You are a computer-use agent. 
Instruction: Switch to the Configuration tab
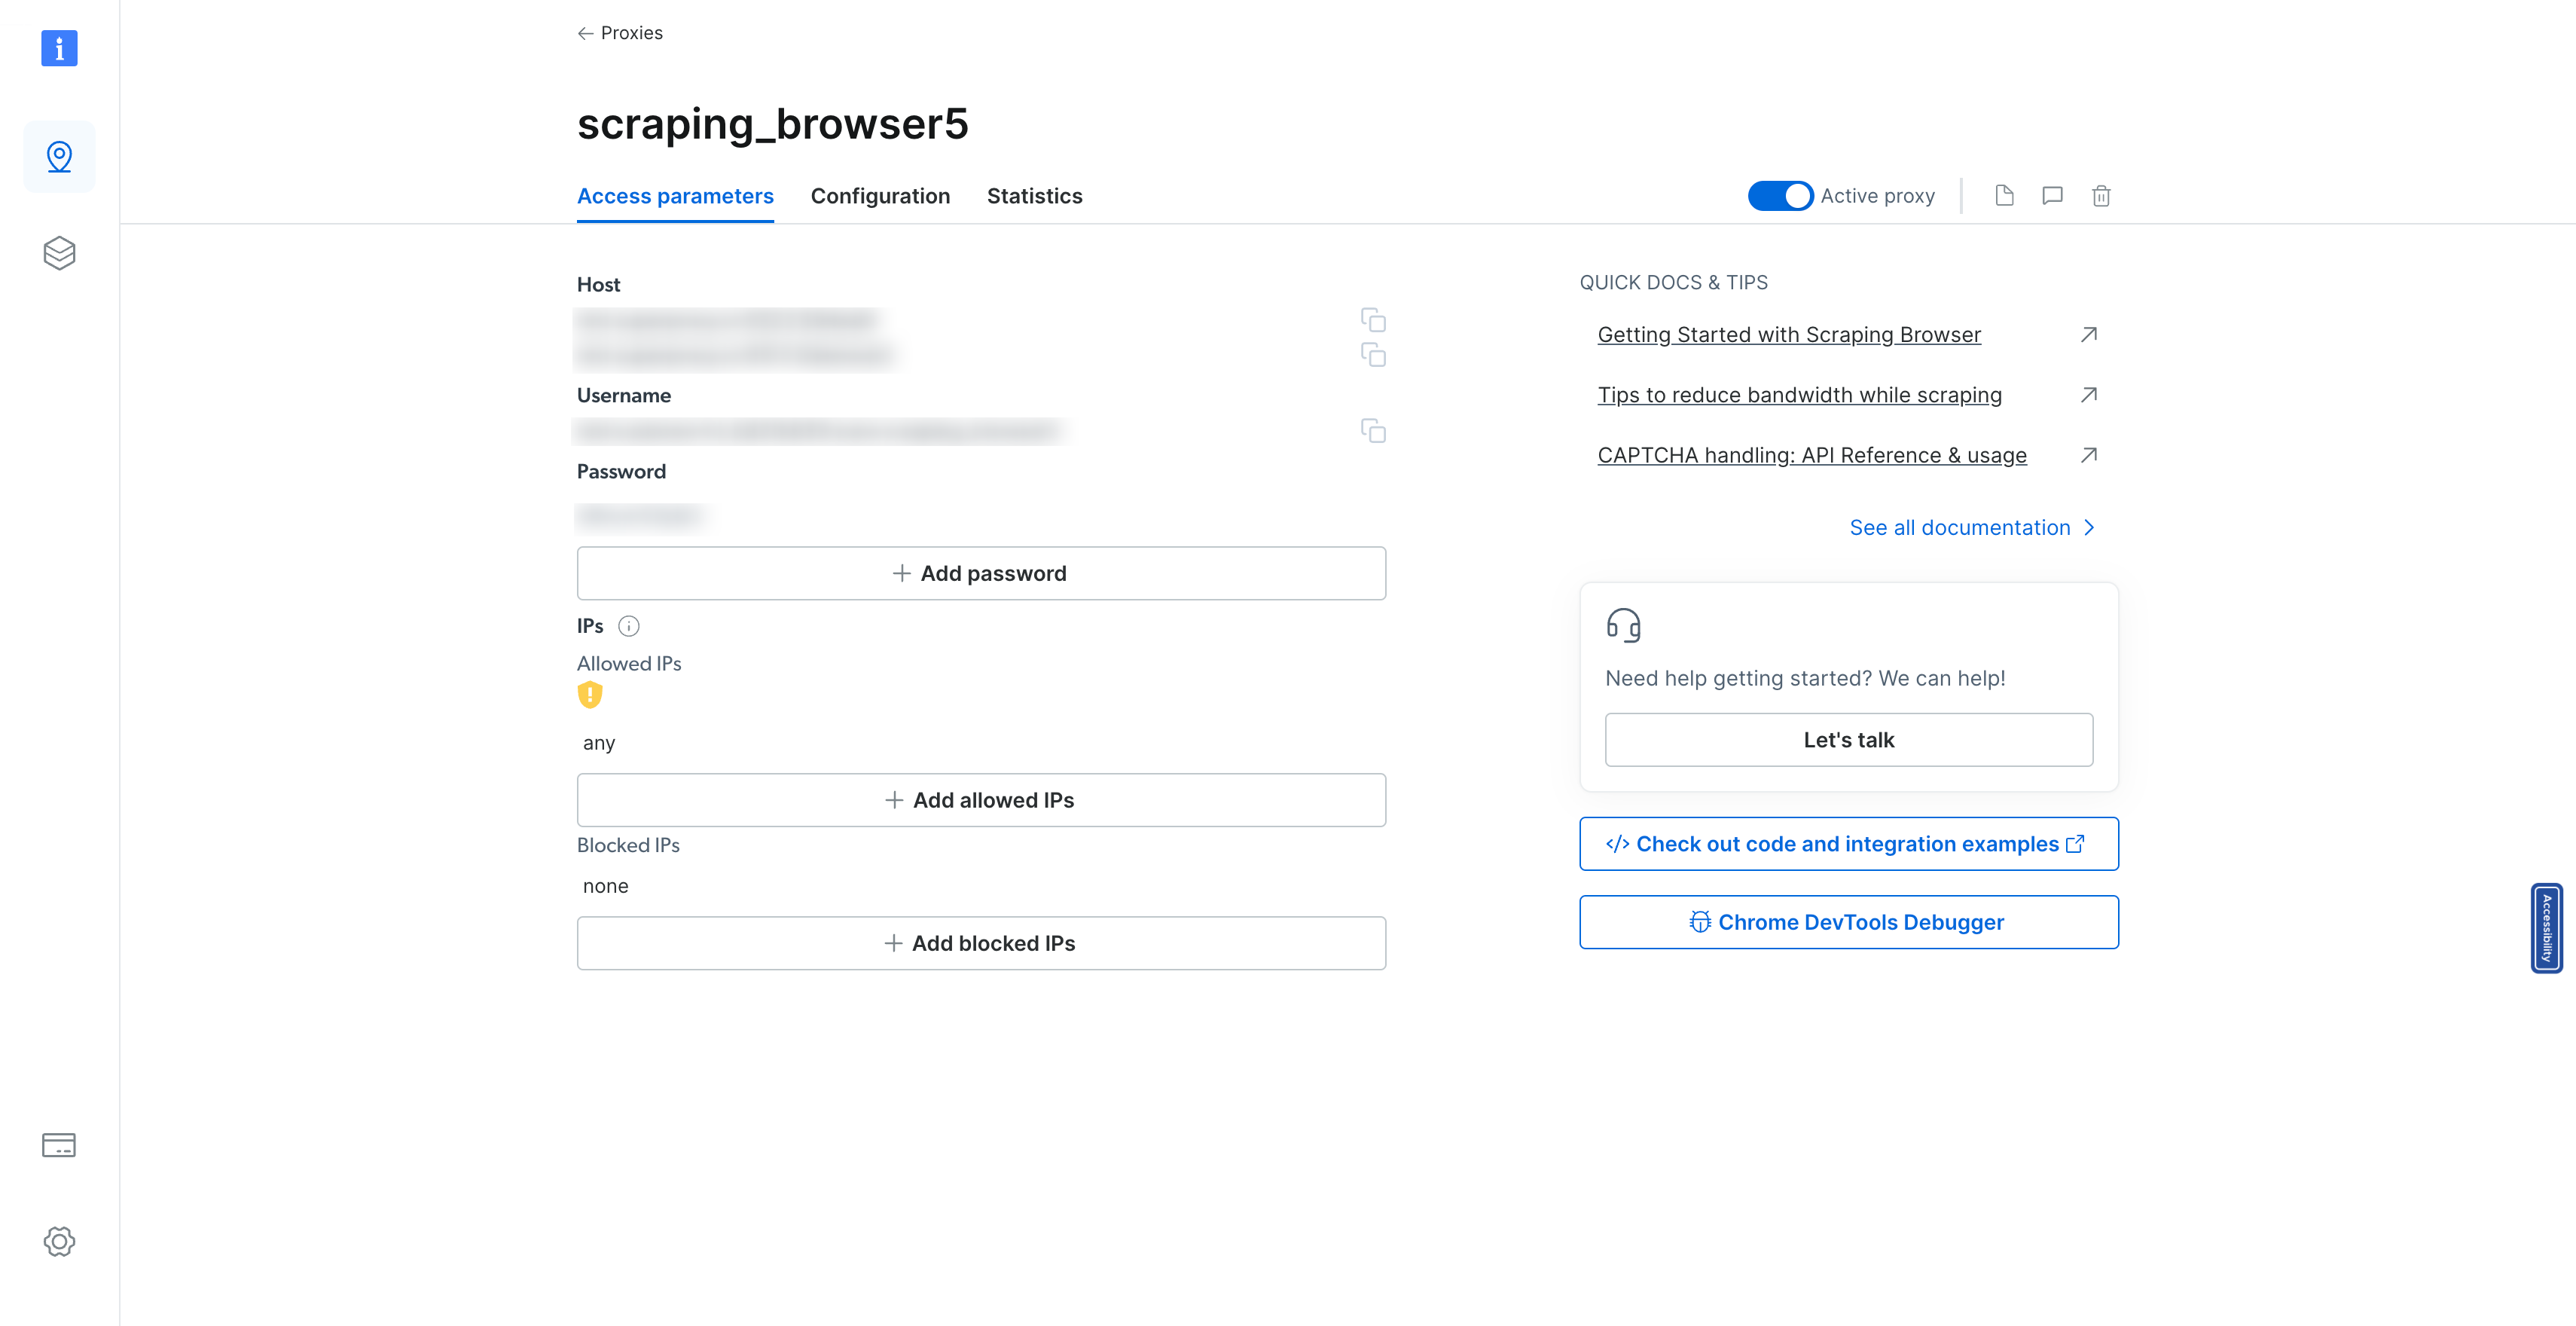click(879, 194)
